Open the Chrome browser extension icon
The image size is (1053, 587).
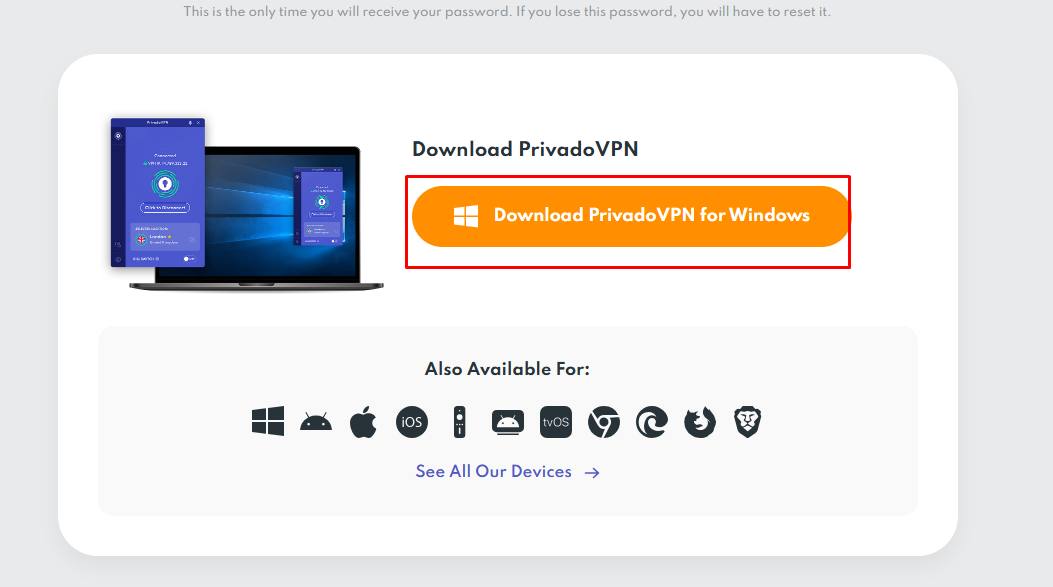pyautogui.click(x=603, y=421)
